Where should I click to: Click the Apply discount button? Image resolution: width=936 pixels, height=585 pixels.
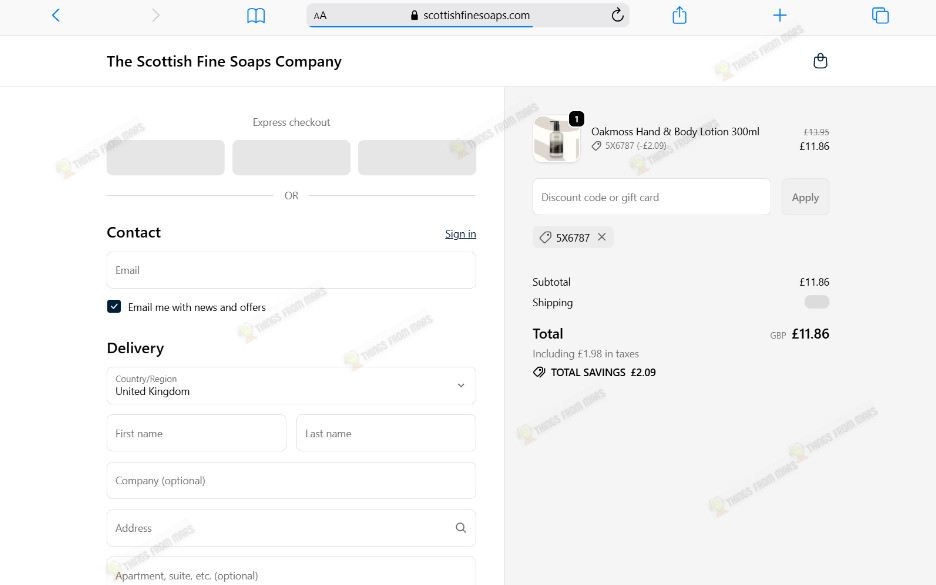(805, 197)
